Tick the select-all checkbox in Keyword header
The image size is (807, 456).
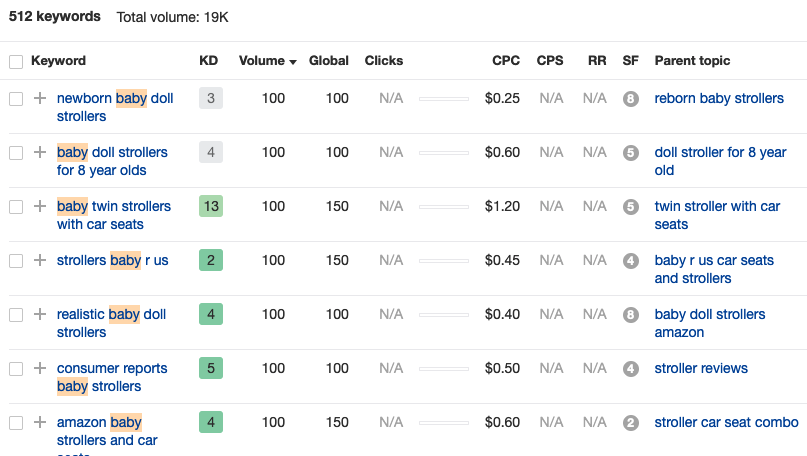pyautogui.click(x=16, y=62)
